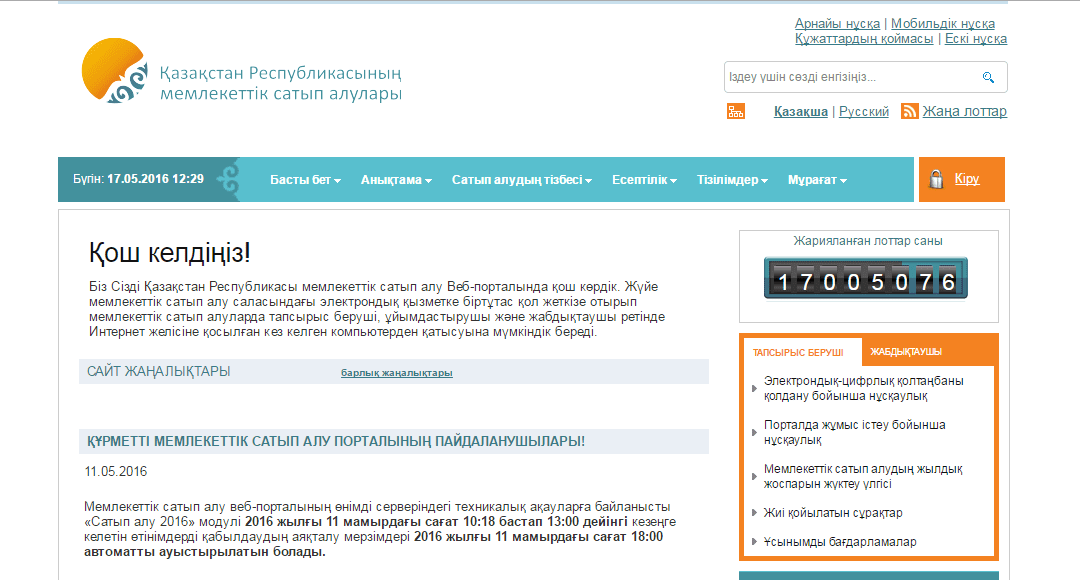Click the padlock login icon
This screenshot has width=1080, height=580.
click(935, 179)
